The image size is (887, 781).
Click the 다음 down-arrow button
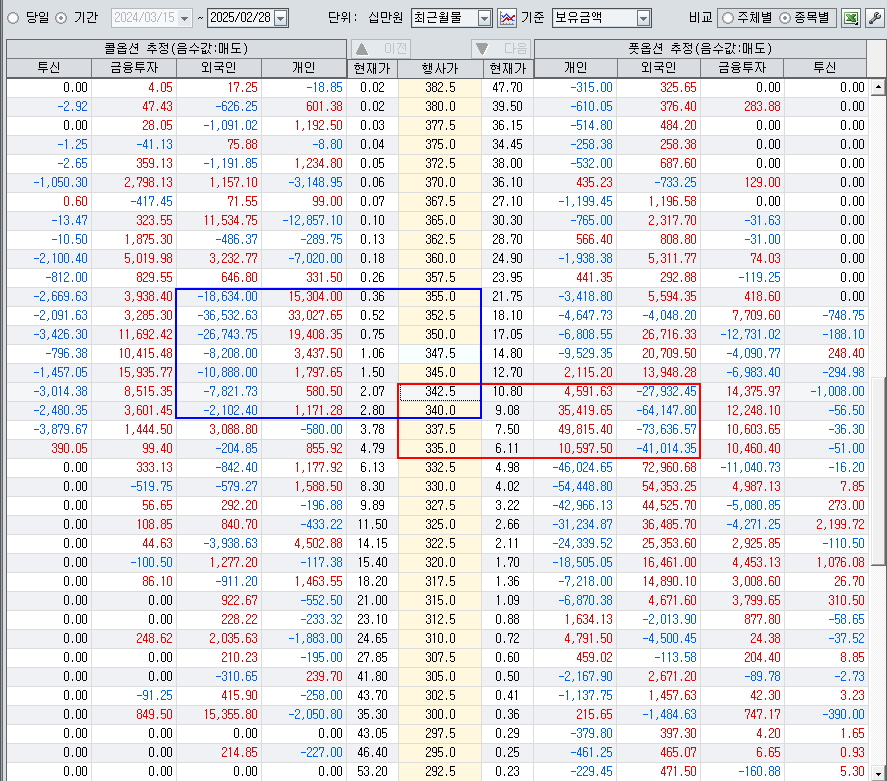(x=501, y=49)
